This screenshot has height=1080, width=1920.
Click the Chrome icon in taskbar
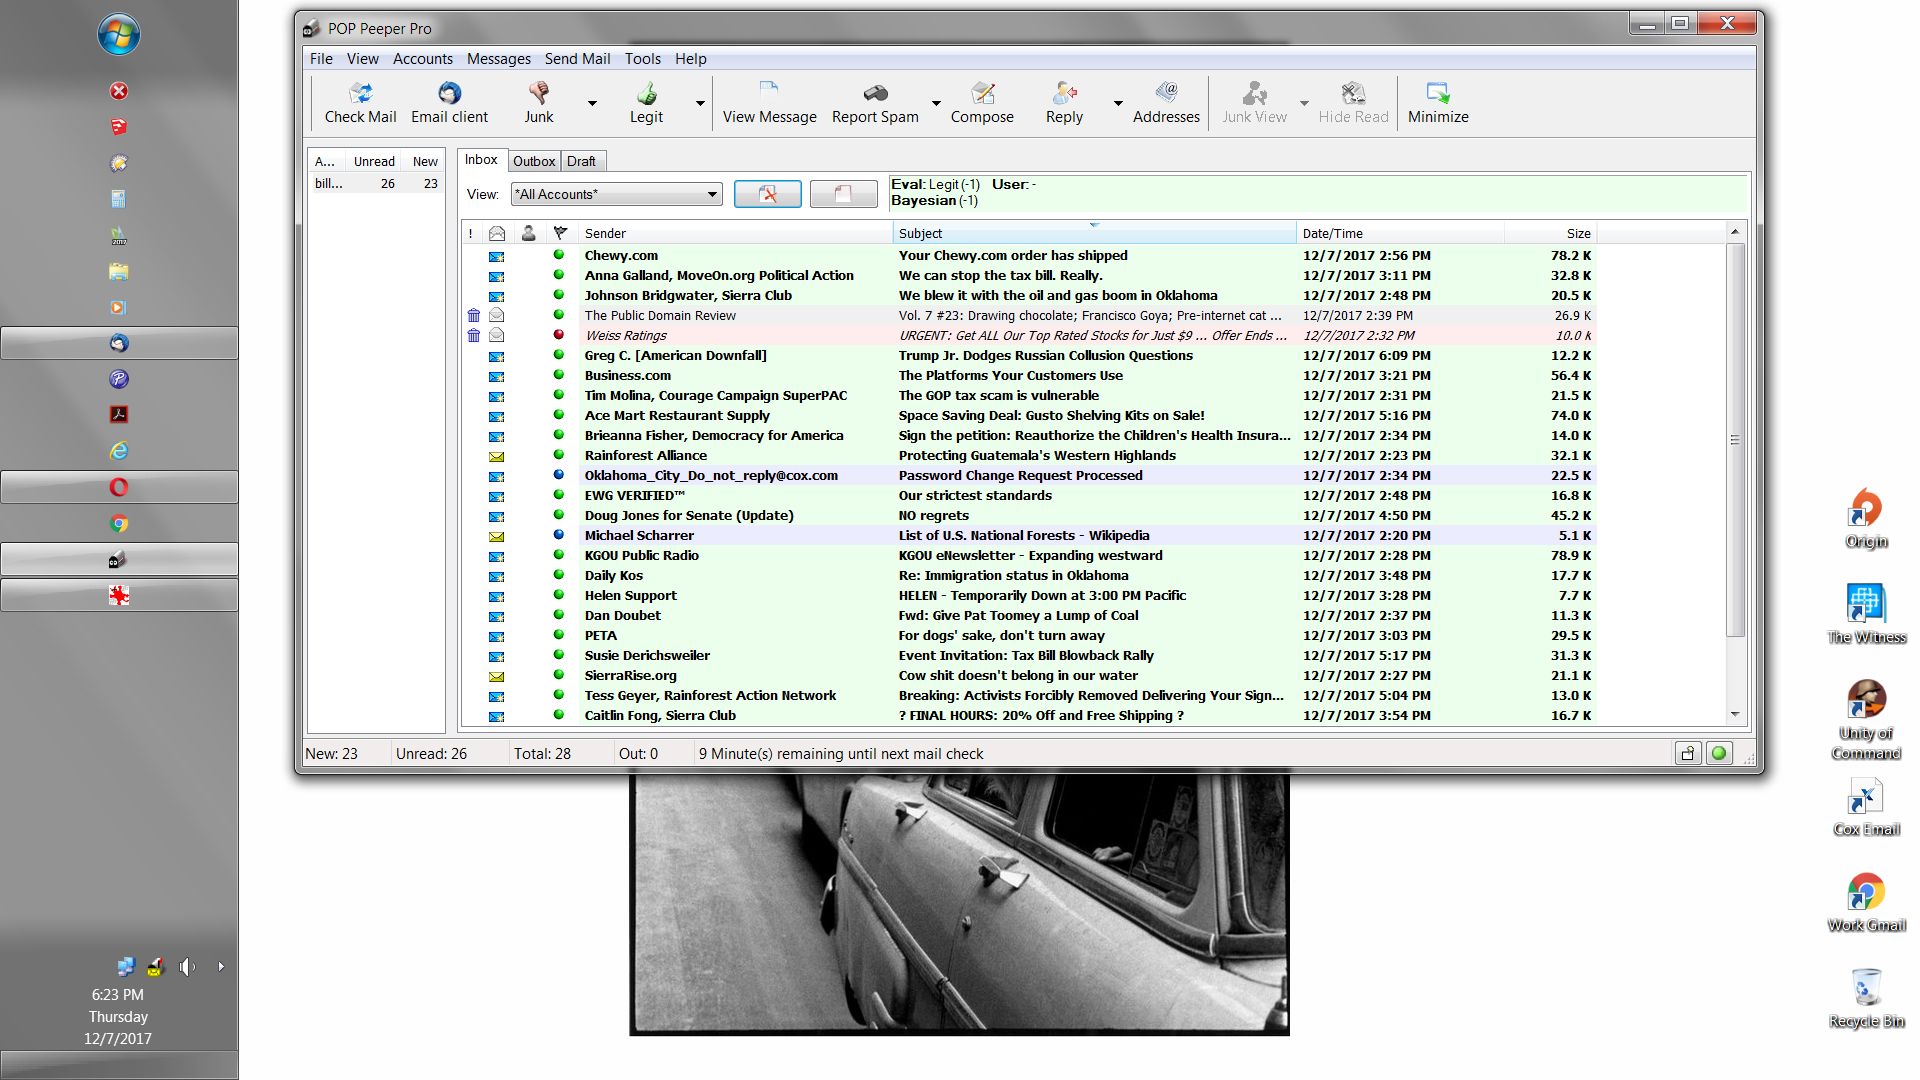click(119, 523)
